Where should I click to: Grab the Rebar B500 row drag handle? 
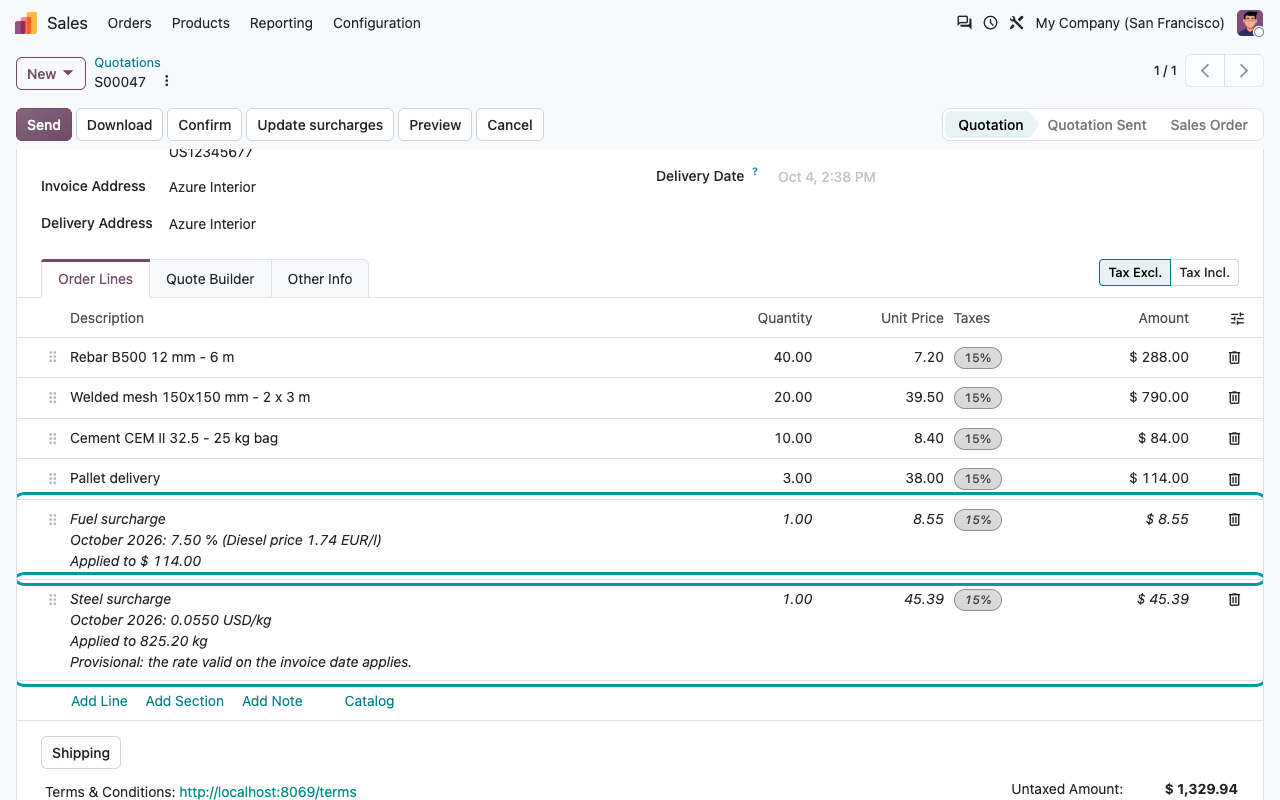click(53, 358)
